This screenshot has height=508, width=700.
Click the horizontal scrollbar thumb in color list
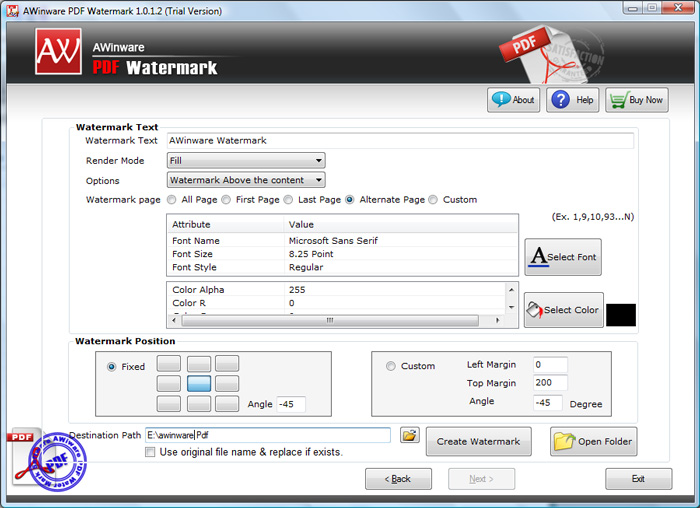click(330, 321)
